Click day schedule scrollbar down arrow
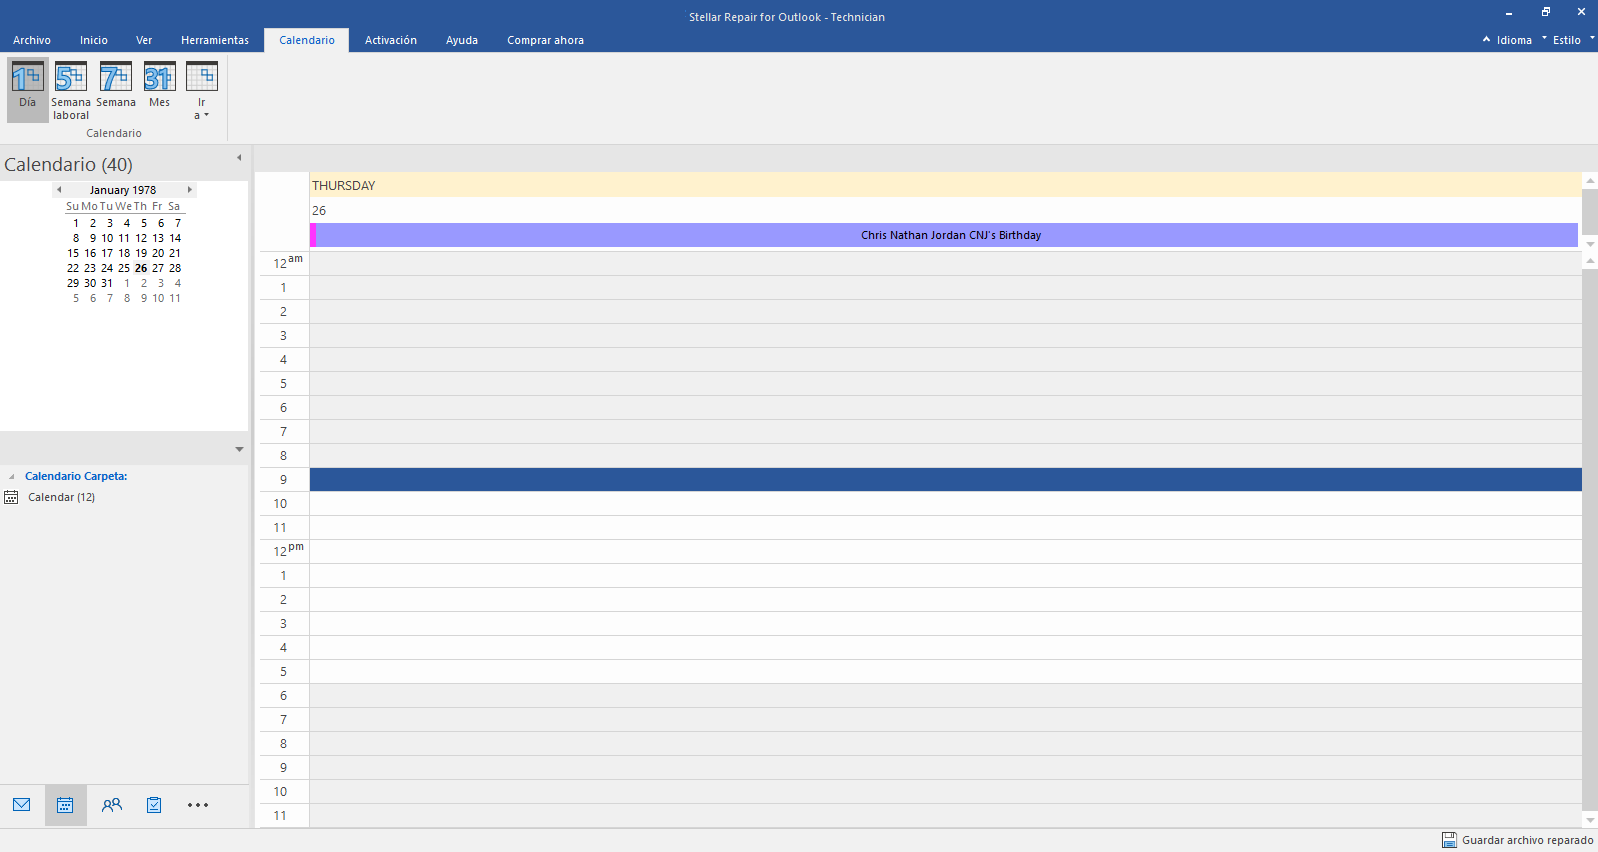Image resolution: width=1598 pixels, height=852 pixels. click(x=1590, y=820)
